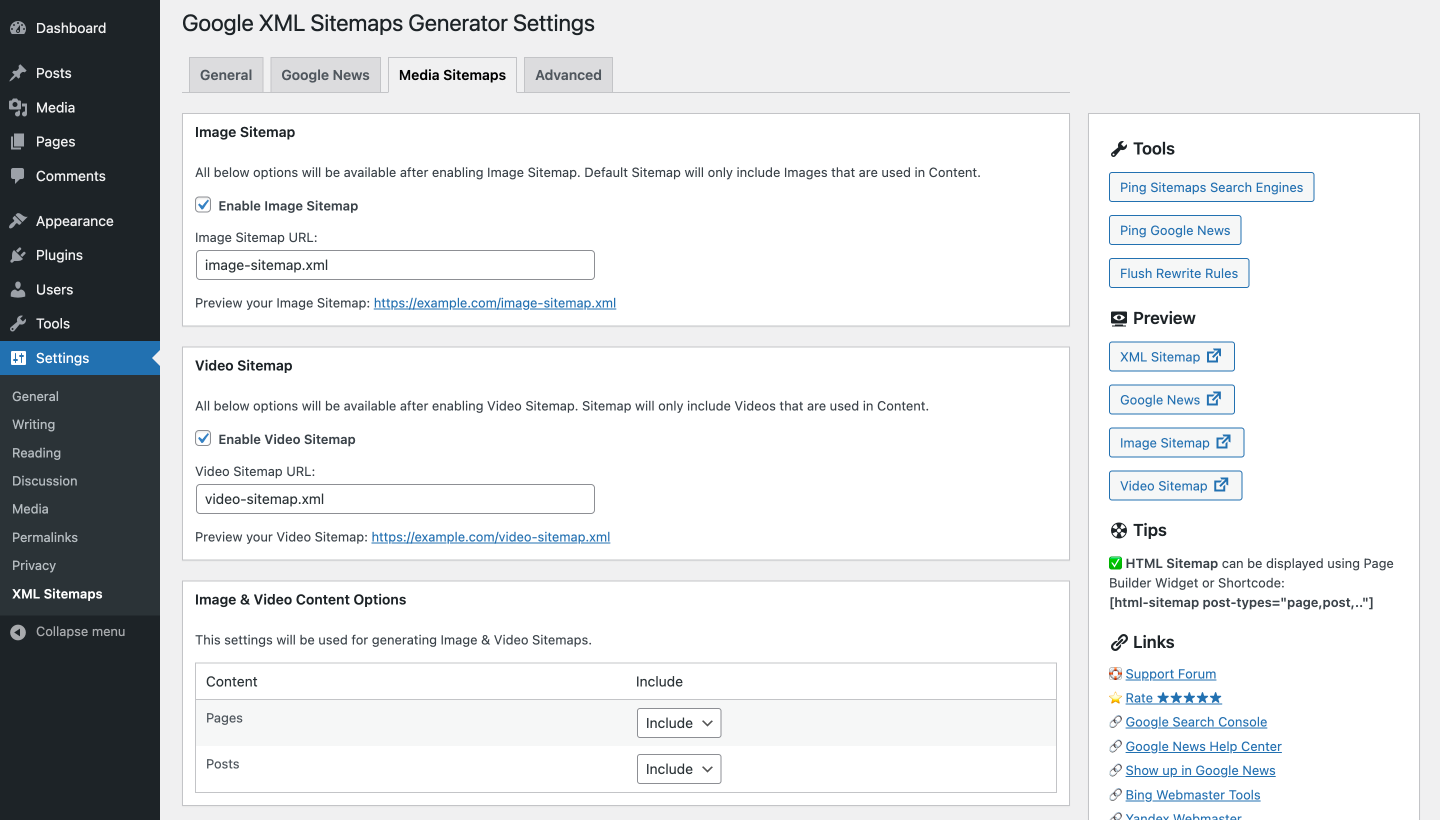
Task: Click the "Image & Video Content Options" heading
Action: point(301,600)
